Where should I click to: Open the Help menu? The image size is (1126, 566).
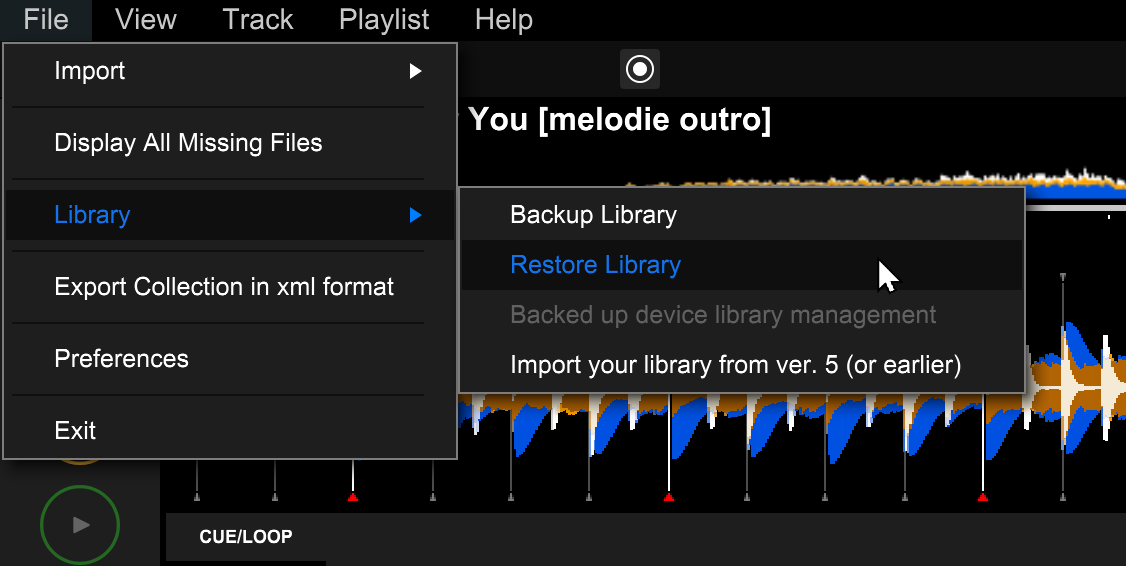tap(504, 19)
